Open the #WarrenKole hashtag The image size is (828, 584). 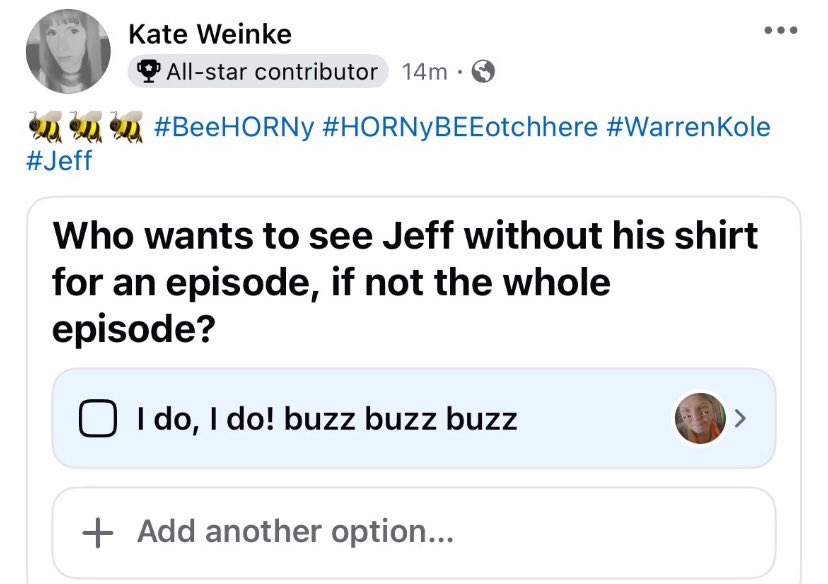point(689,127)
